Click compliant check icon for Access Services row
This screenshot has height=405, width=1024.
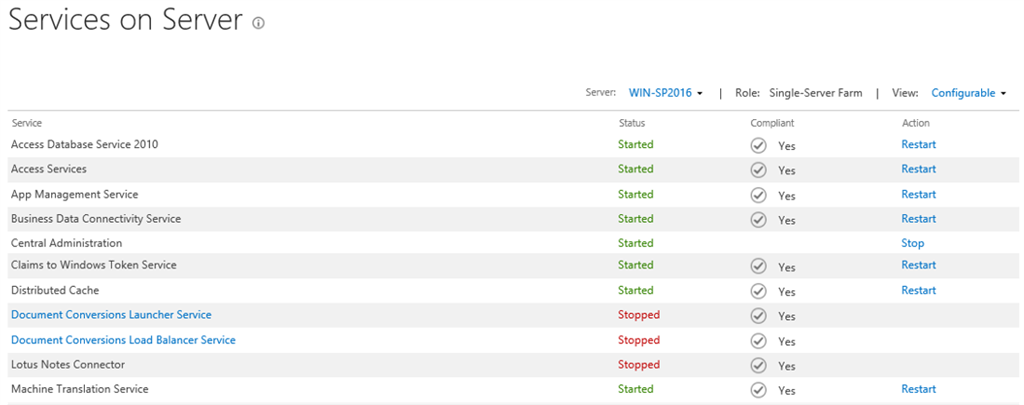tap(759, 170)
